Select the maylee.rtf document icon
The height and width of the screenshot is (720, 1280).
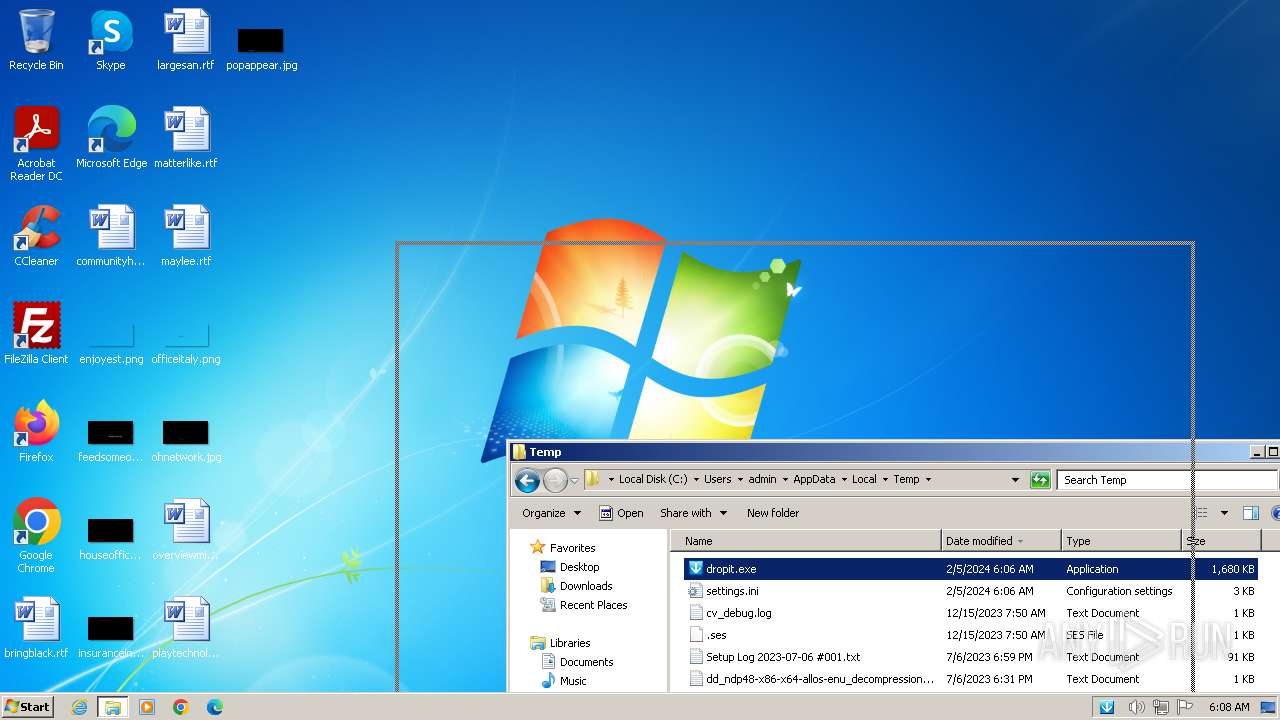pos(186,236)
